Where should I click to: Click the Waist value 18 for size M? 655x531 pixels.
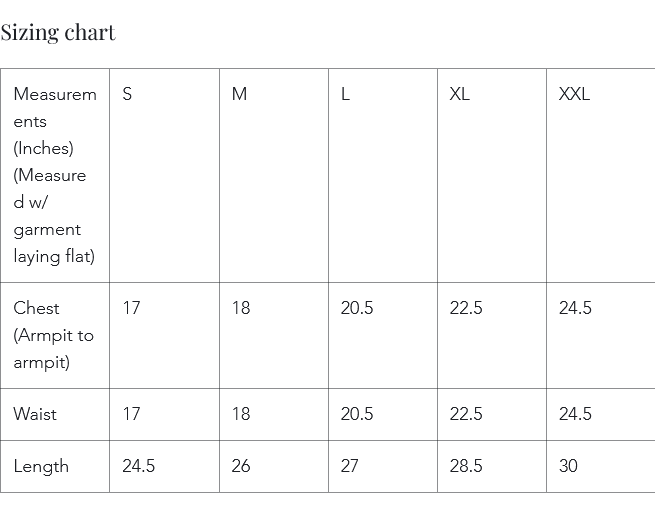[241, 414]
